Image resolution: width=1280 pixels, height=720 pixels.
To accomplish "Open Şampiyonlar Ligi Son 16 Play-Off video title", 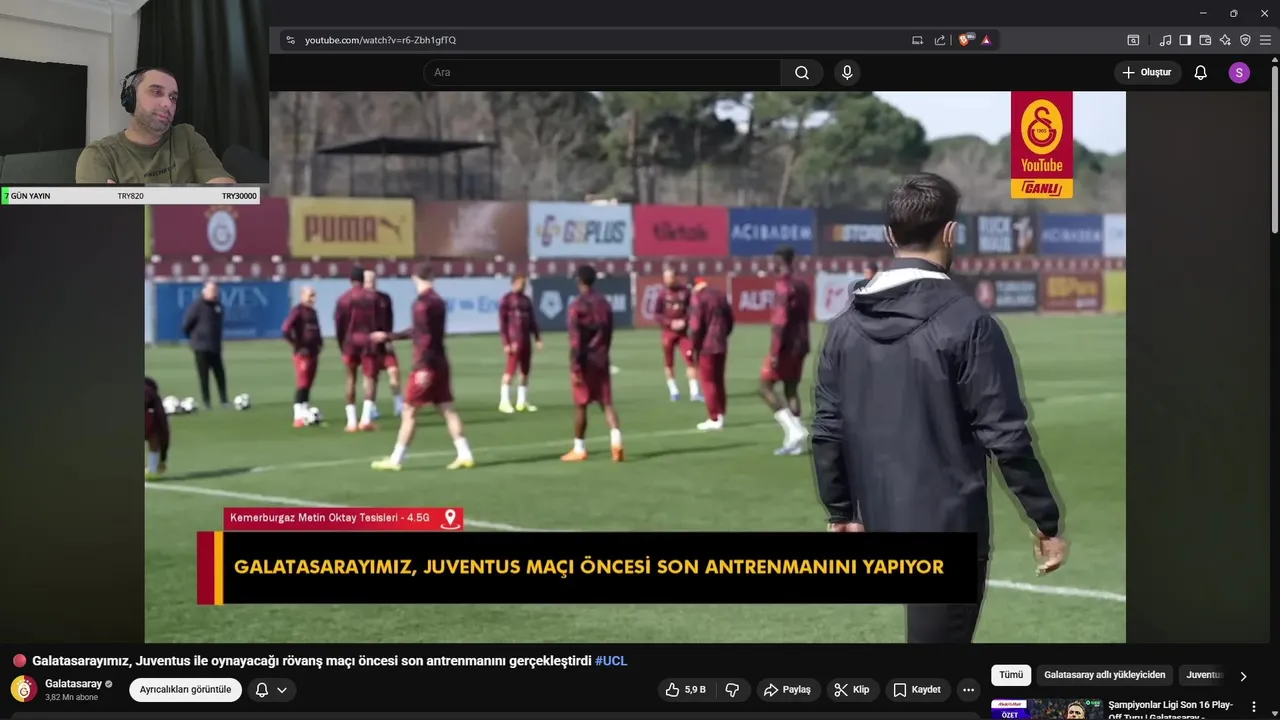I will pos(1171,709).
